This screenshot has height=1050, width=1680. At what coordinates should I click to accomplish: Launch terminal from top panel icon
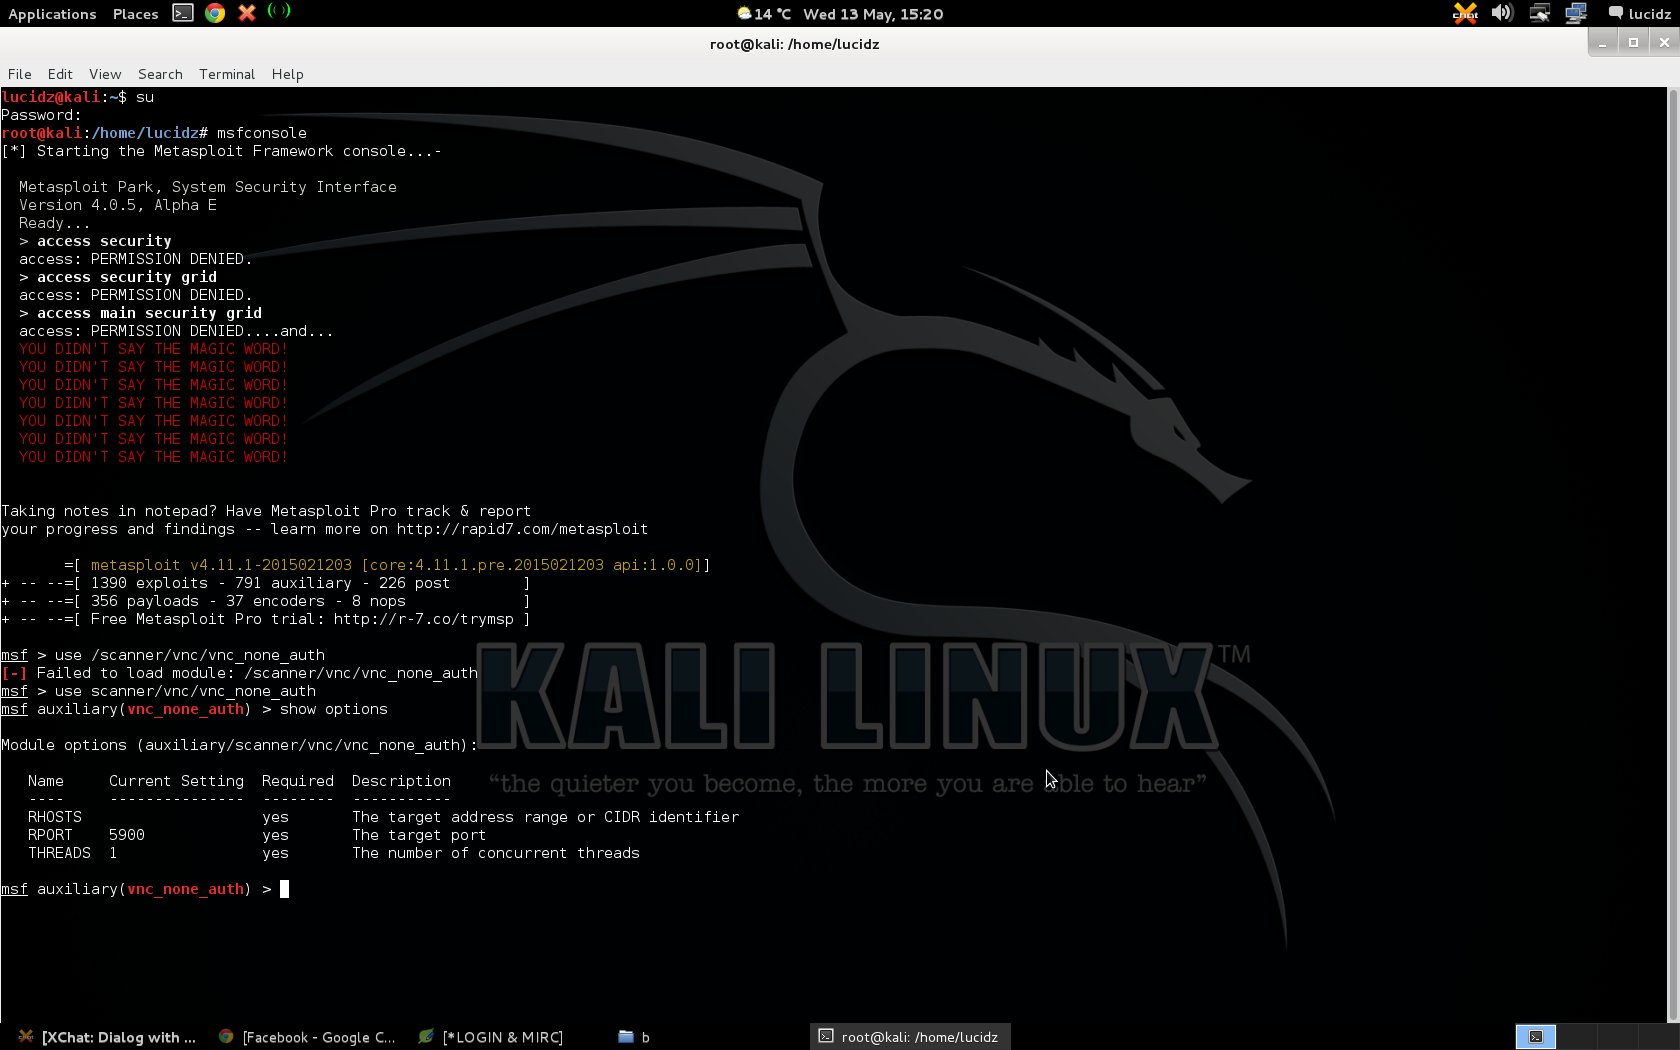tap(183, 13)
